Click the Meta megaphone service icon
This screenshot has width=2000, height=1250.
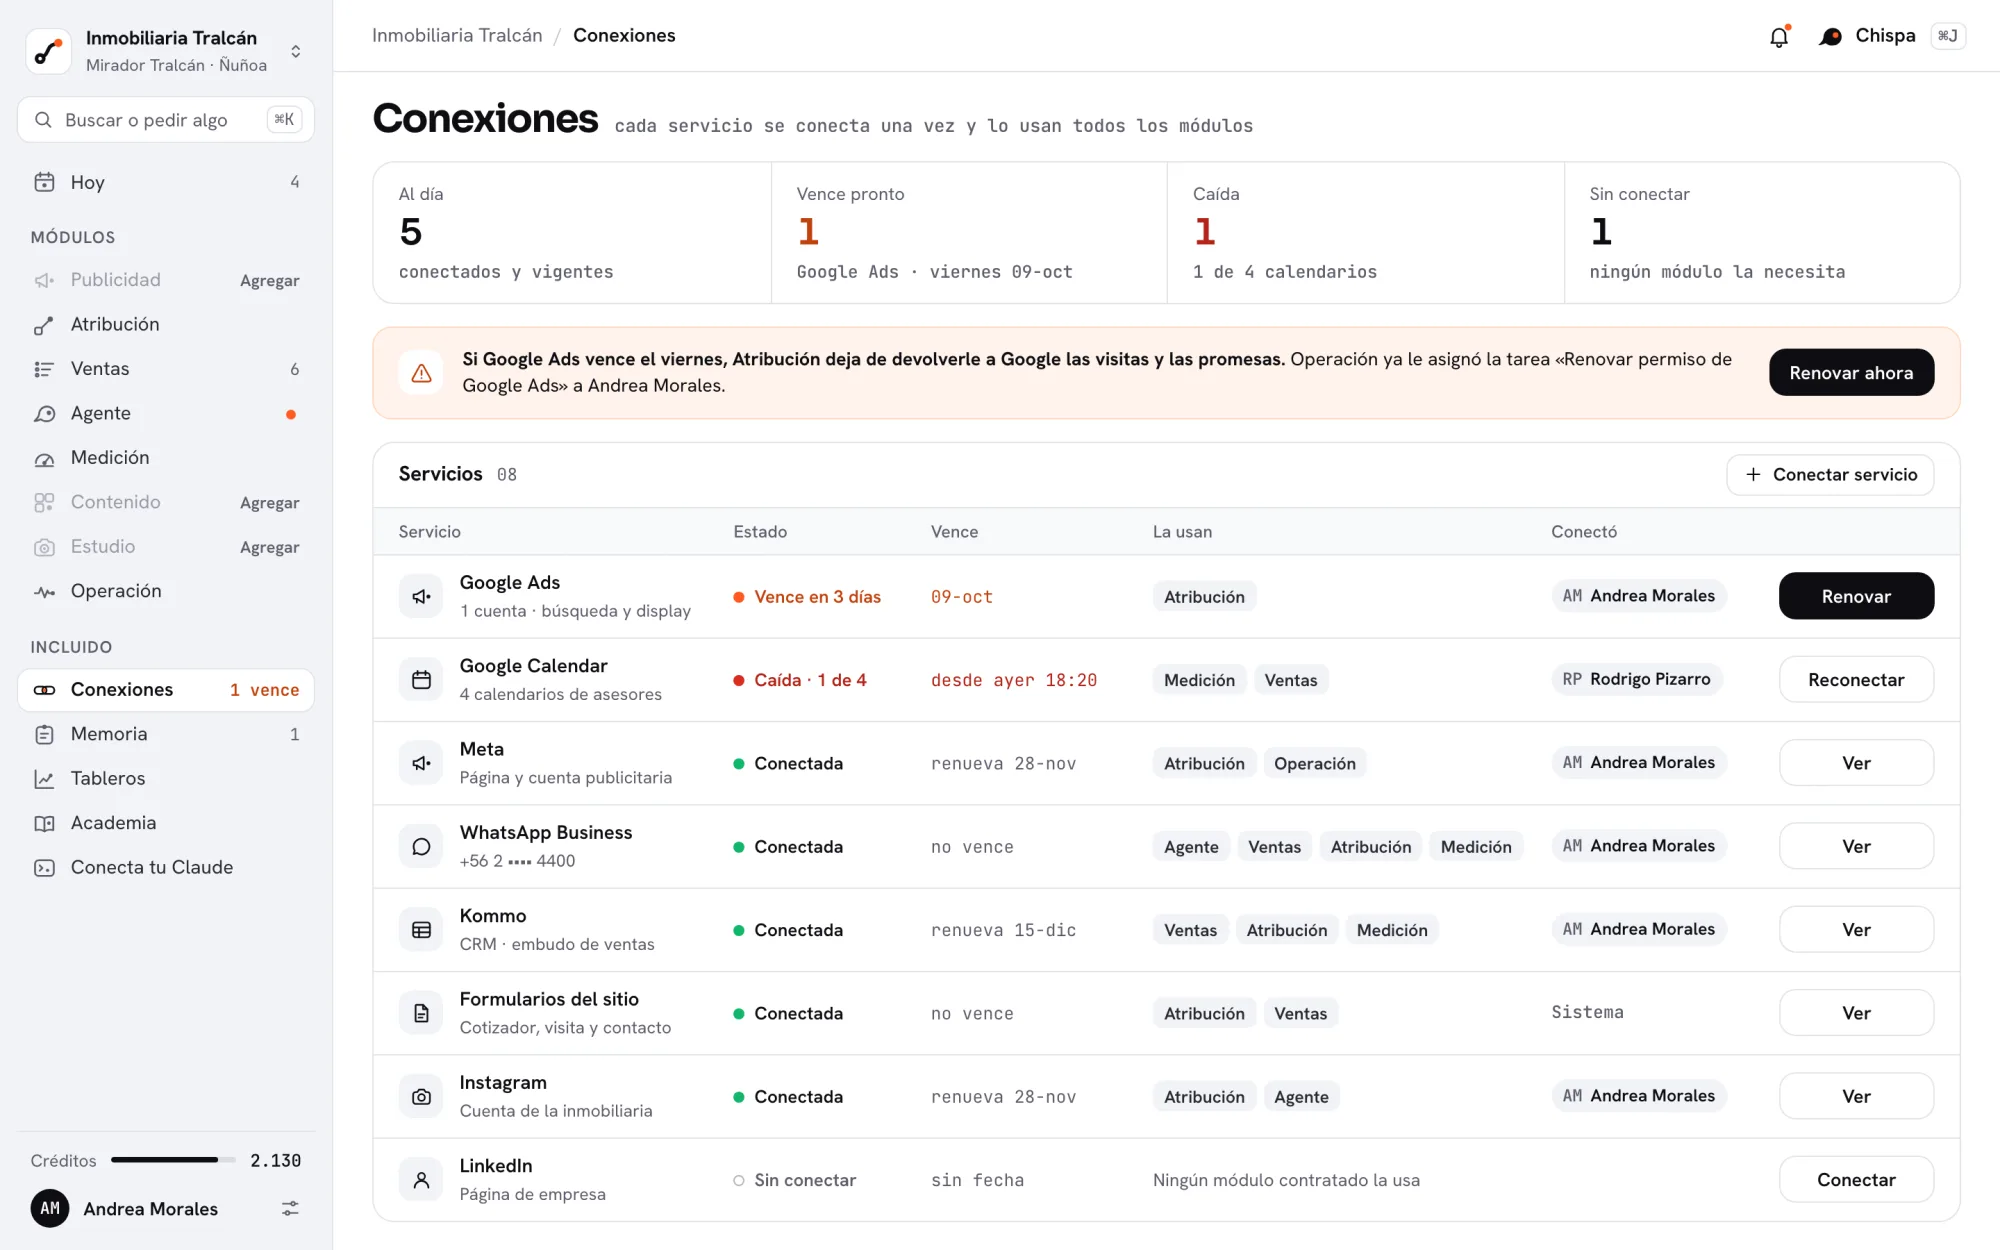click(421, 763)
